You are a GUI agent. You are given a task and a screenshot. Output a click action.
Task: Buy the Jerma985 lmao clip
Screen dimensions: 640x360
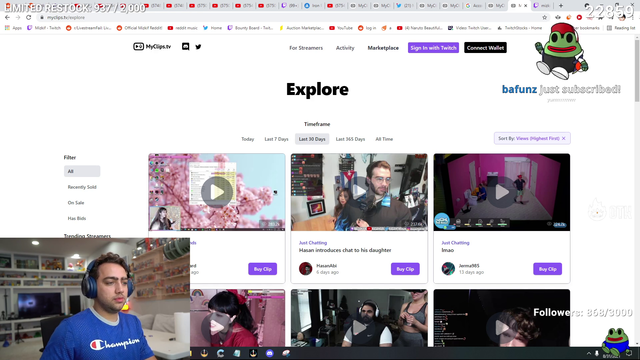(x=547, y=269)
